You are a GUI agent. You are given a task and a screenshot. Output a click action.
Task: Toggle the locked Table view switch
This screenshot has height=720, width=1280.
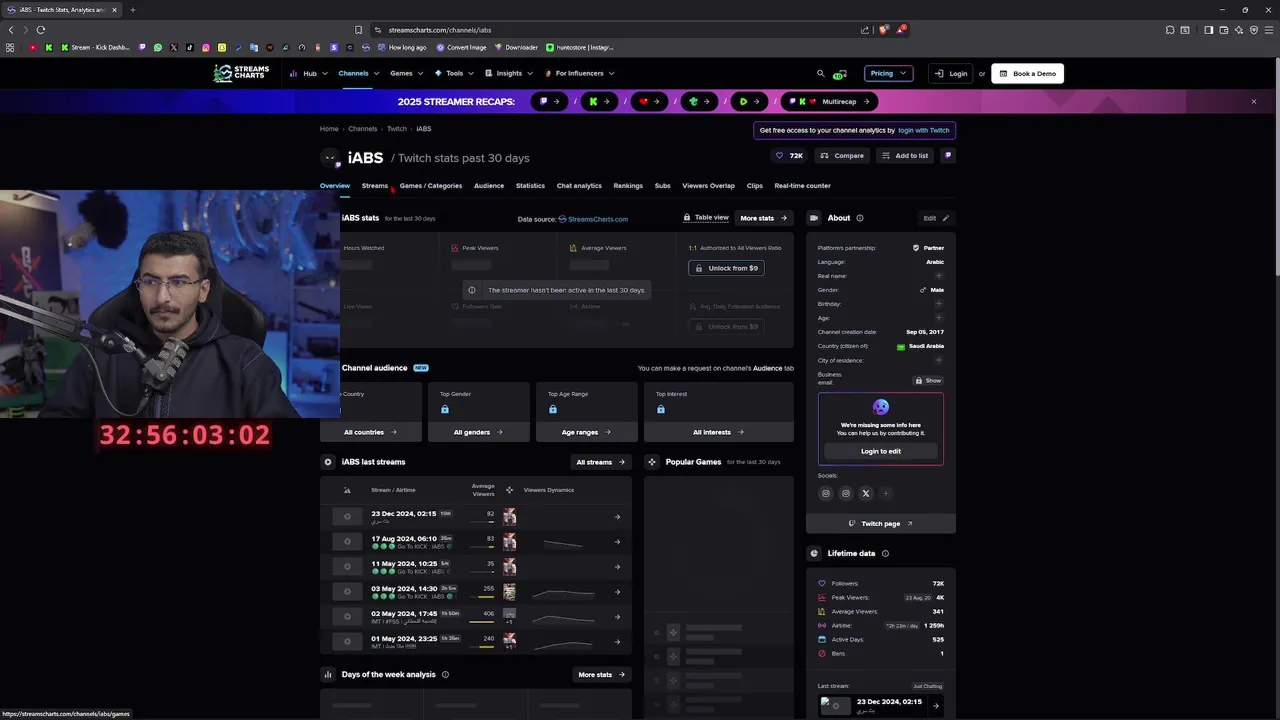(706, 218)
